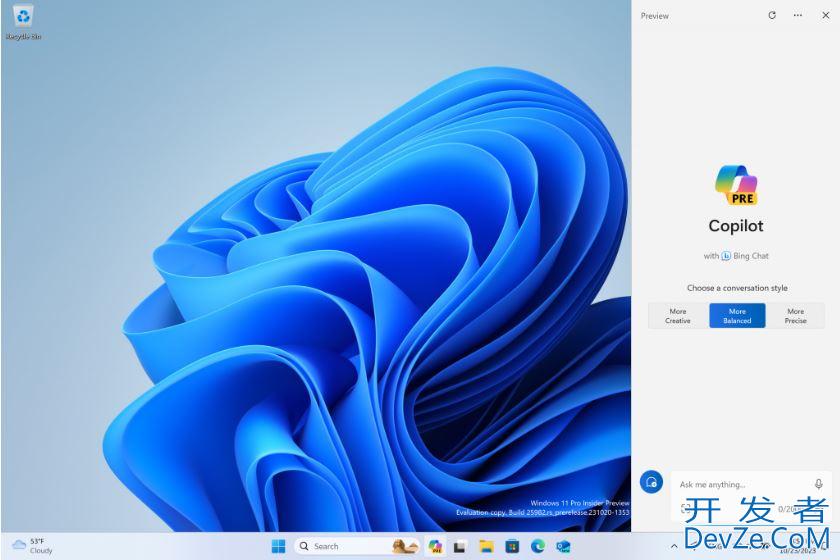Screen dimensions: 840x560
Task: Select More Creative conversation style
Action: click(678, 316)
